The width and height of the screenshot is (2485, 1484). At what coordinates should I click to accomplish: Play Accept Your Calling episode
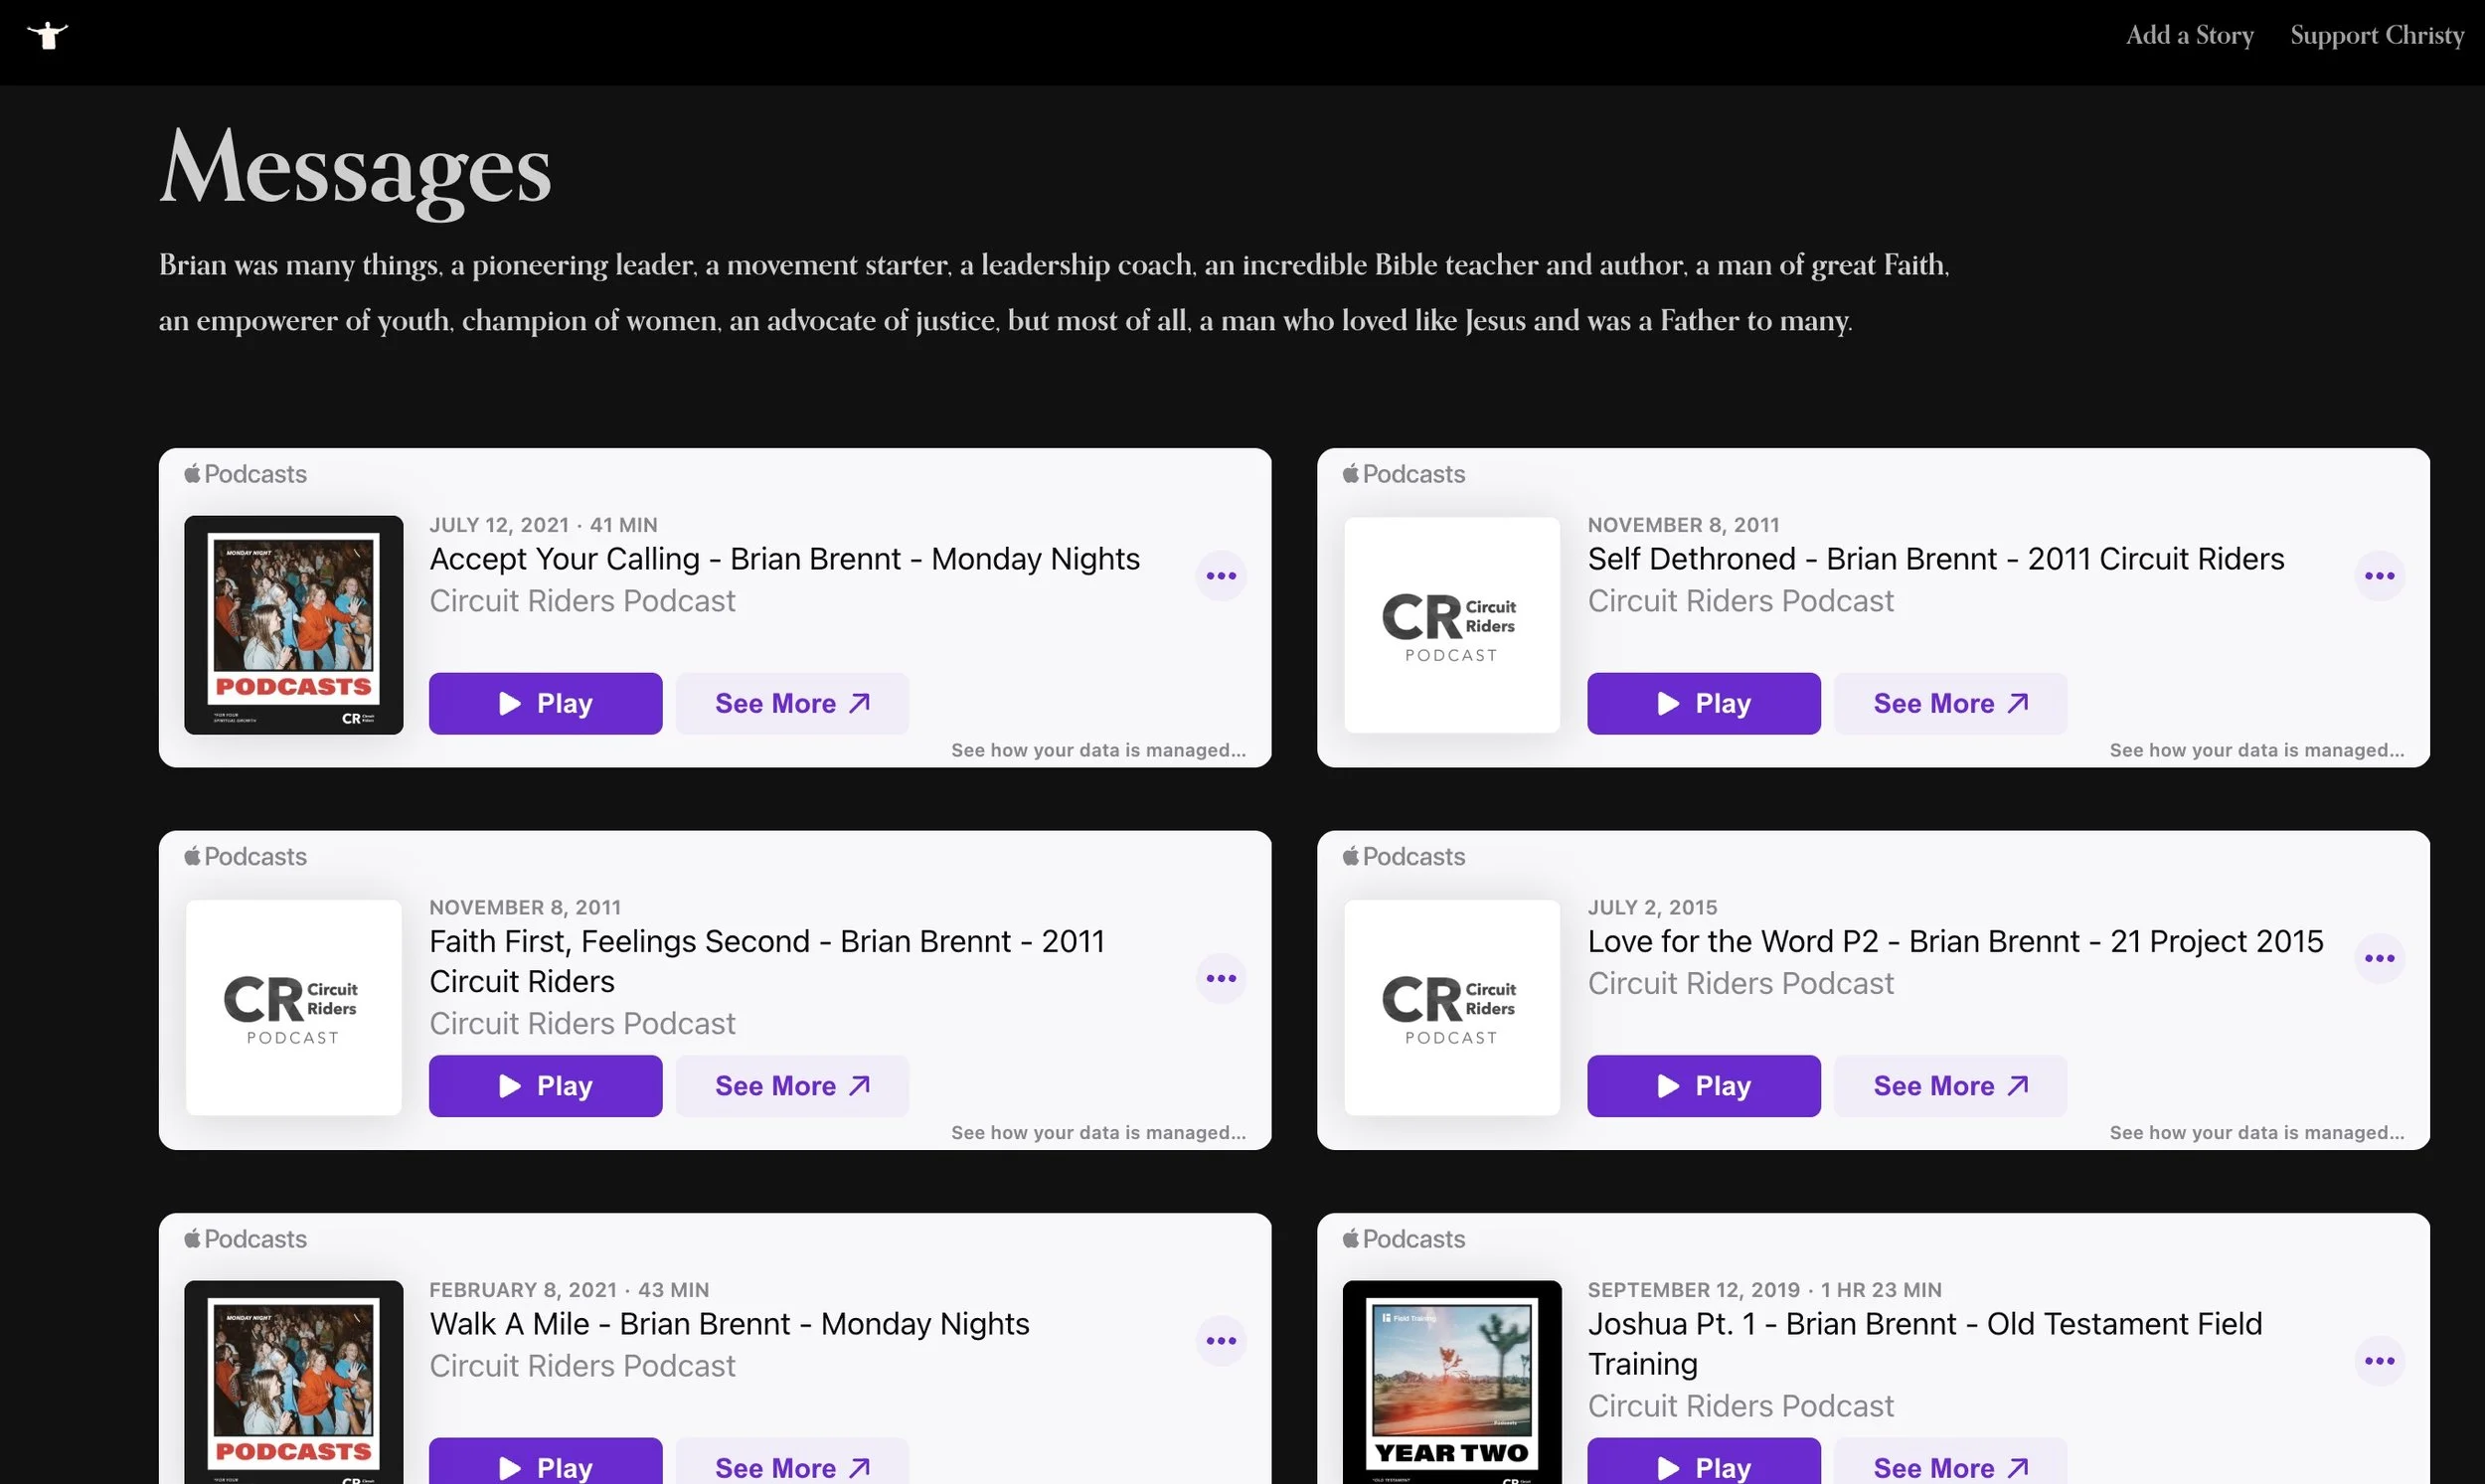pos(545,703)
